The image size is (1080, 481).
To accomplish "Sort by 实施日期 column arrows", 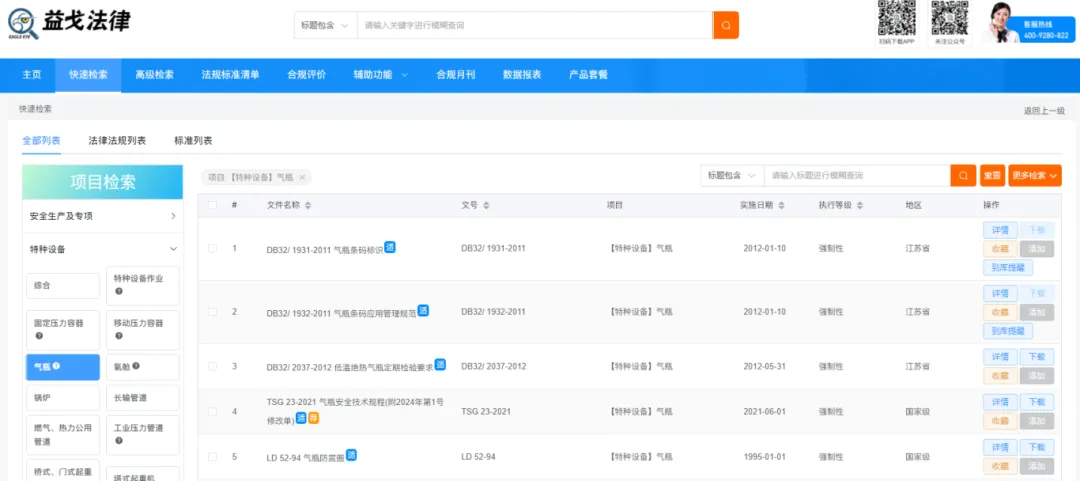I will [780, 205].
